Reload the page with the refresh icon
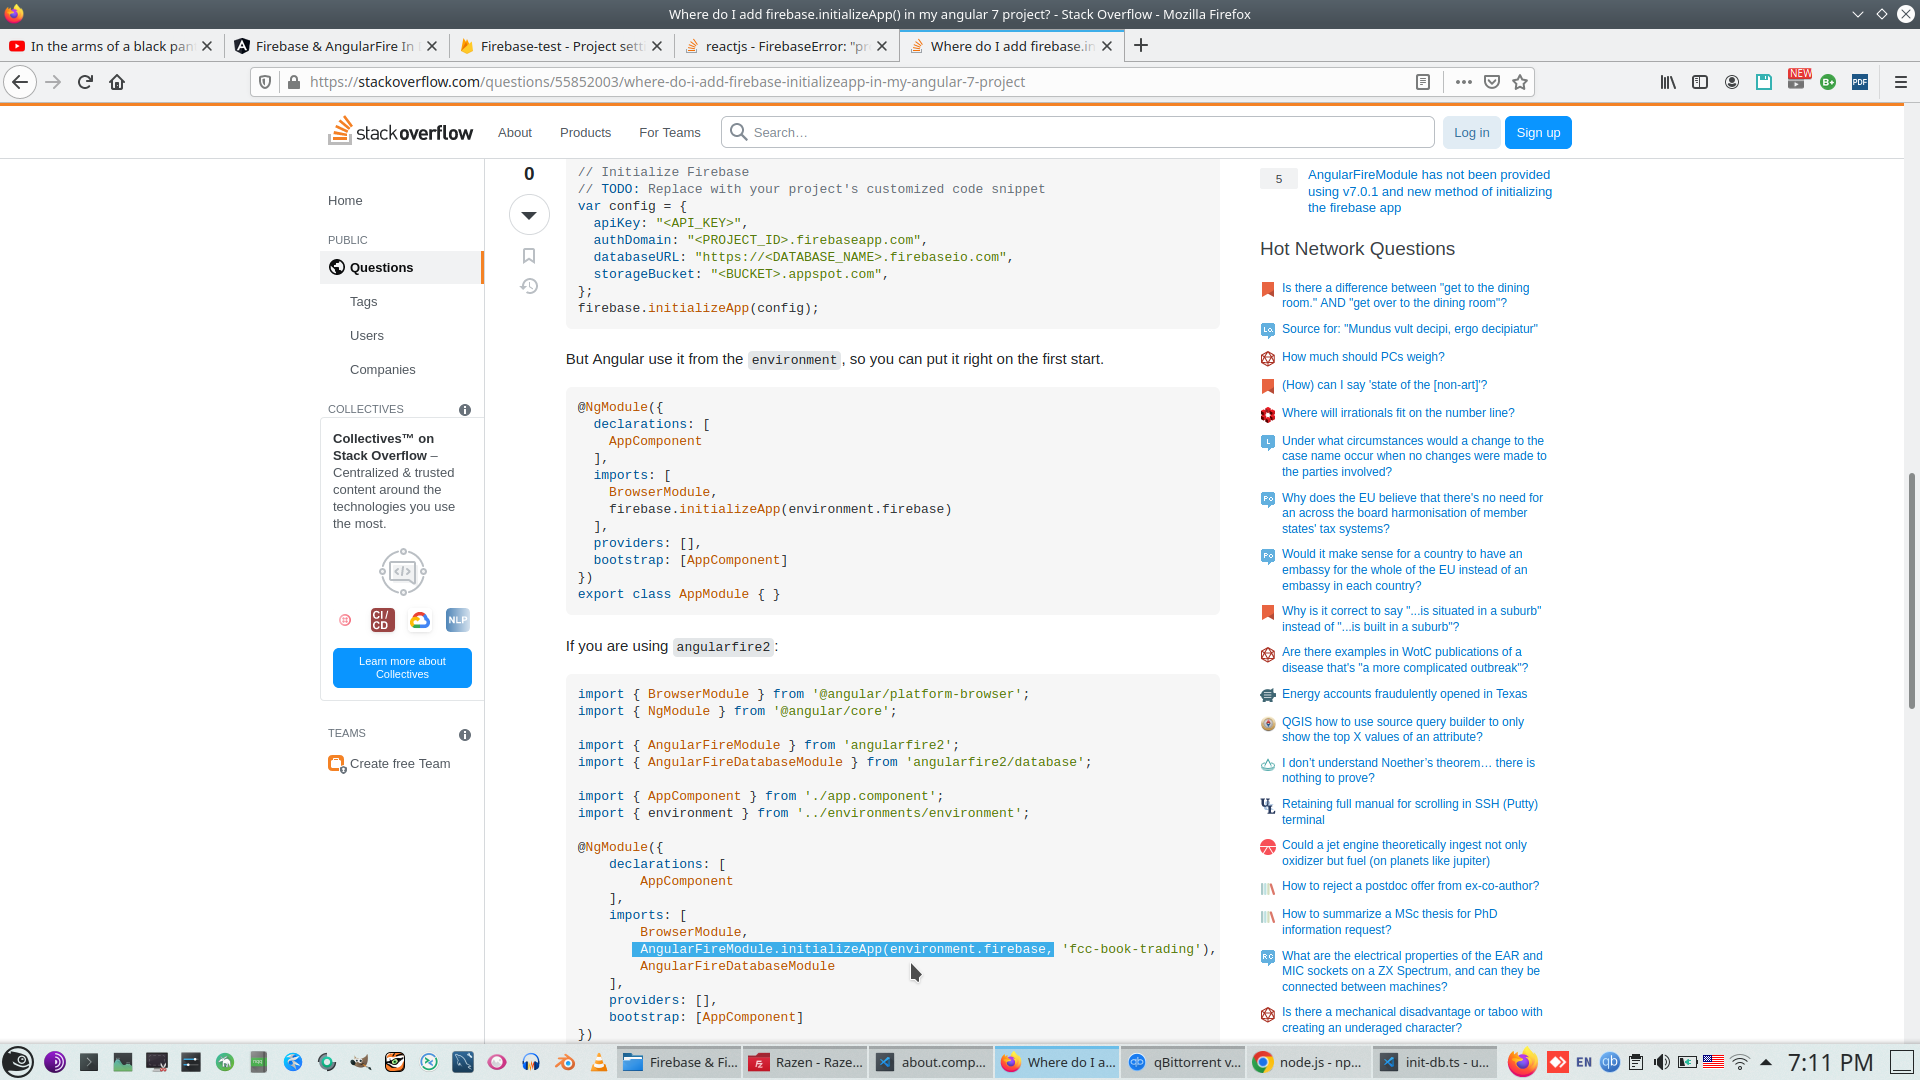The image size is (1920, 1080). (85, 82)
